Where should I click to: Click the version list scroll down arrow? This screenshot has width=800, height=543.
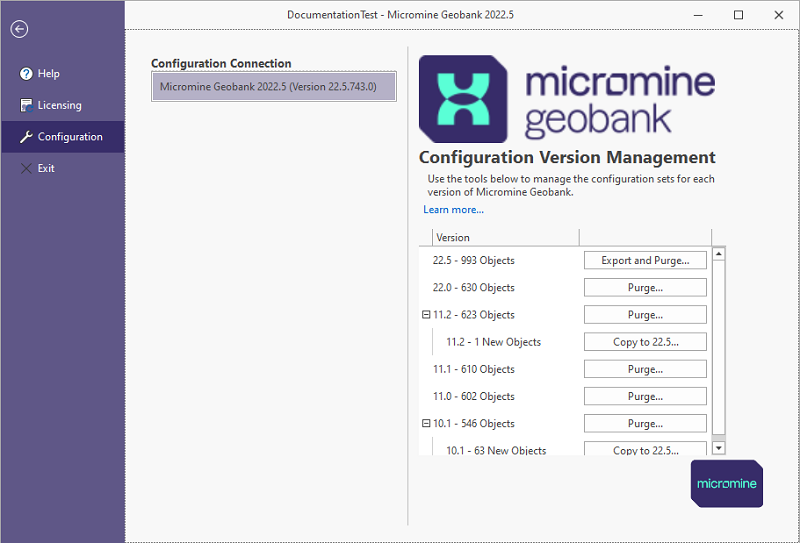718,448
